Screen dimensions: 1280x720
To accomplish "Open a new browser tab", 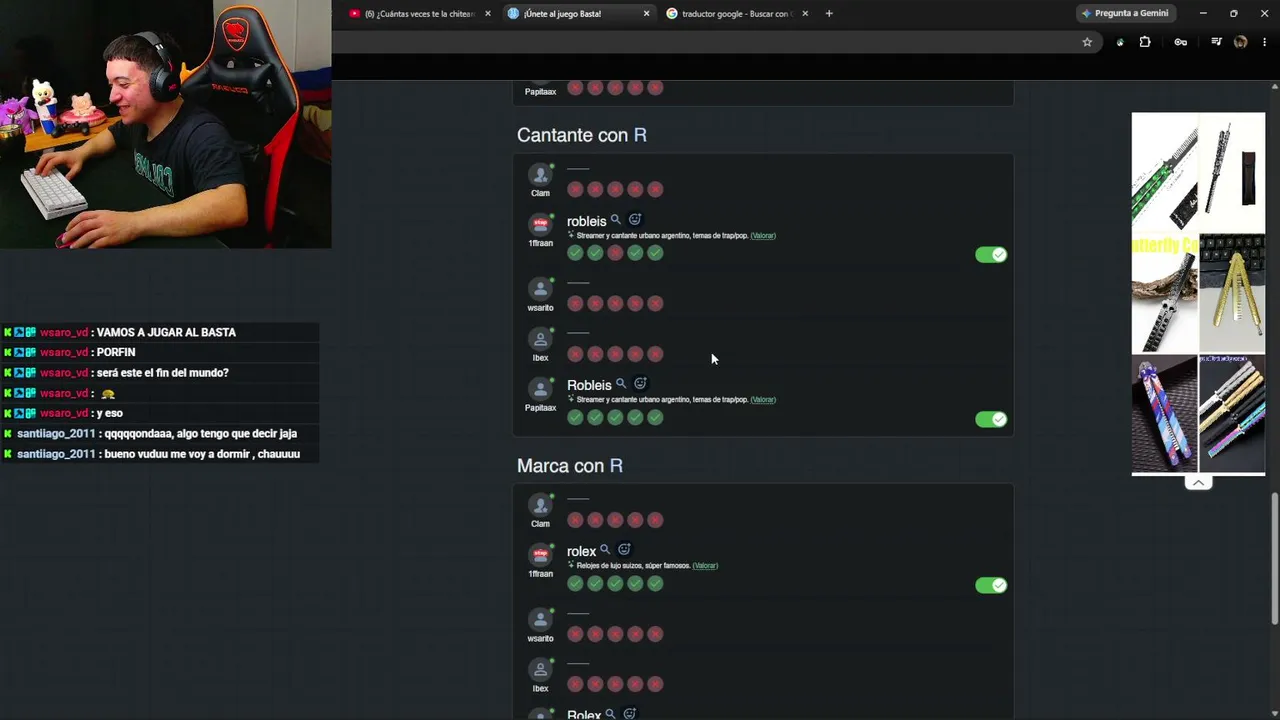I will point(829,13).
